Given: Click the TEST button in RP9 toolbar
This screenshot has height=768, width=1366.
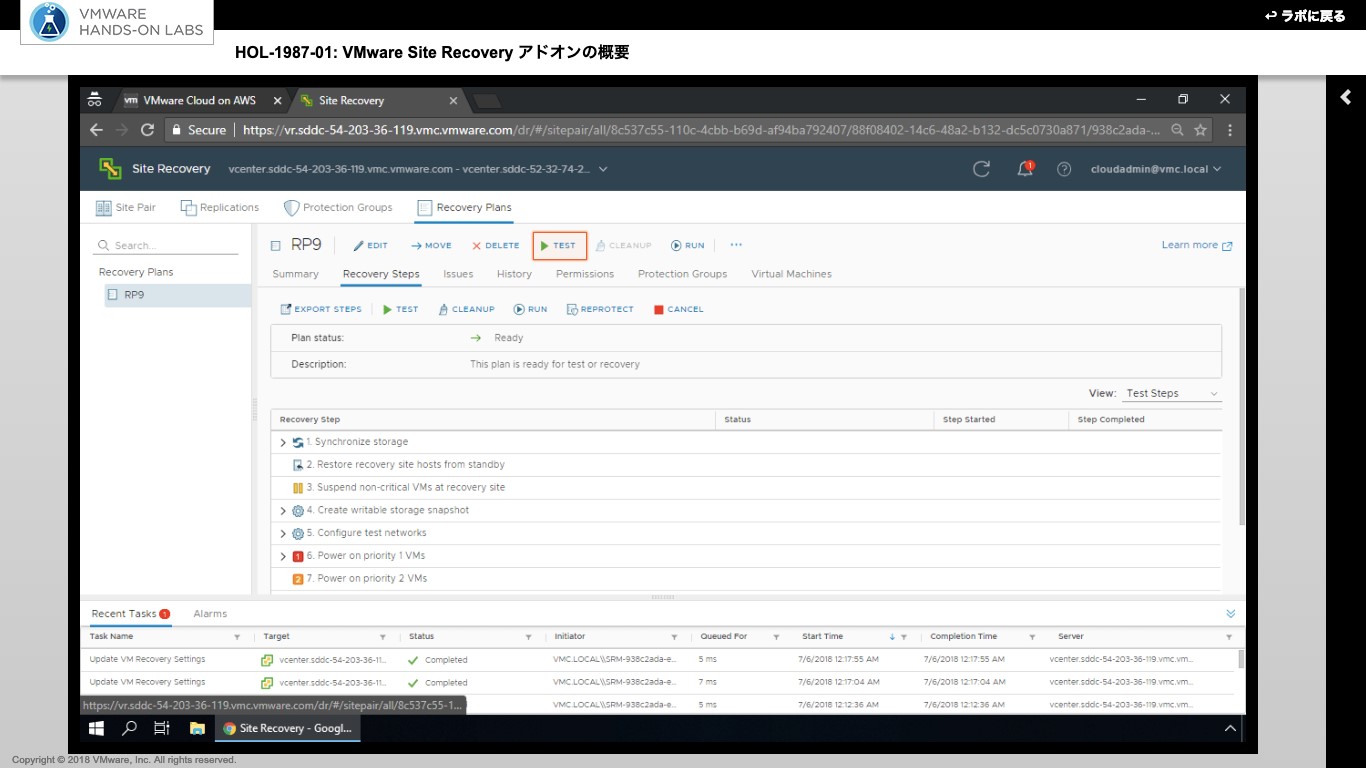Looking at the screenshot, I should (559, 245).
